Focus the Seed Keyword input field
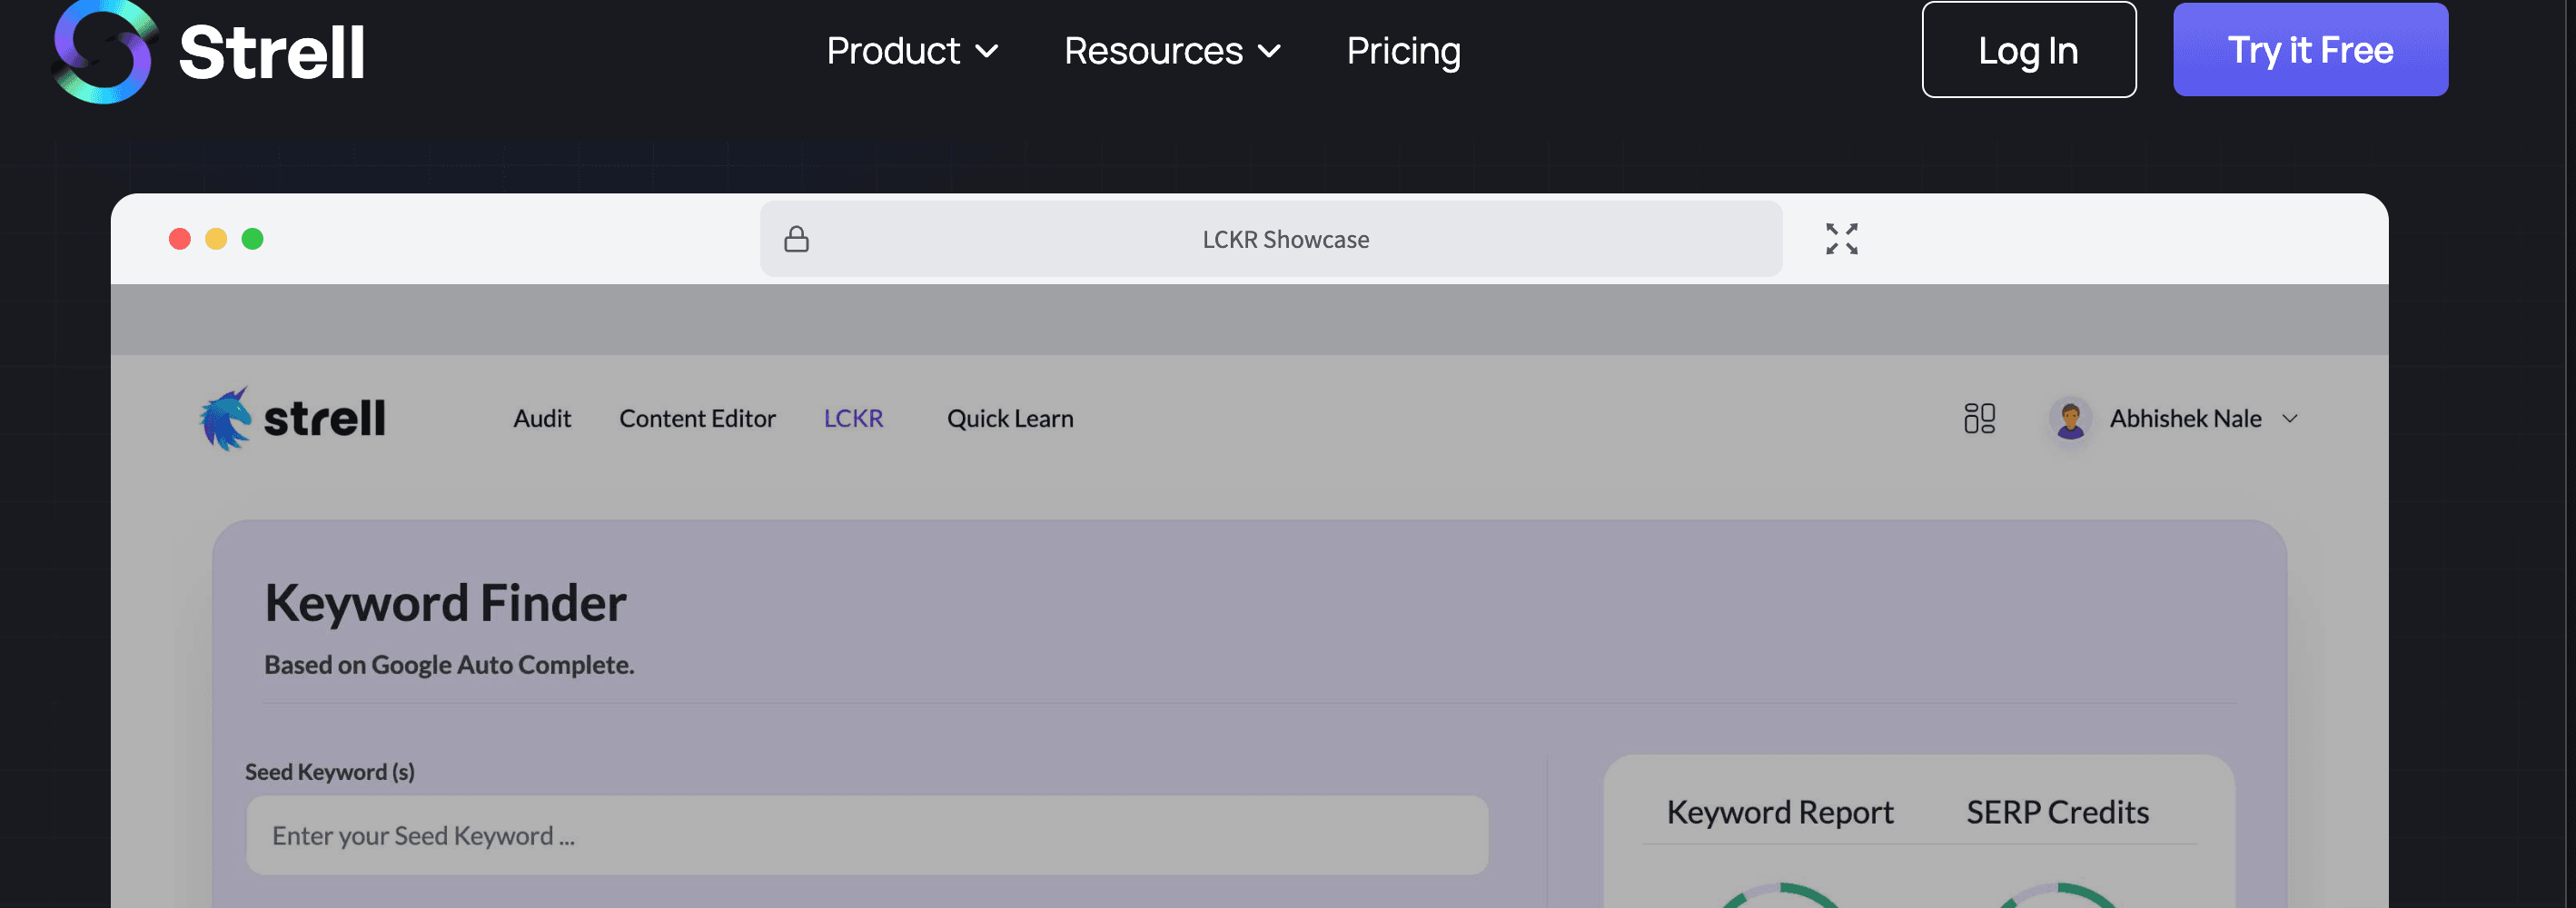The width and height of the screenshot is (2576, 908). coord(867,835)
